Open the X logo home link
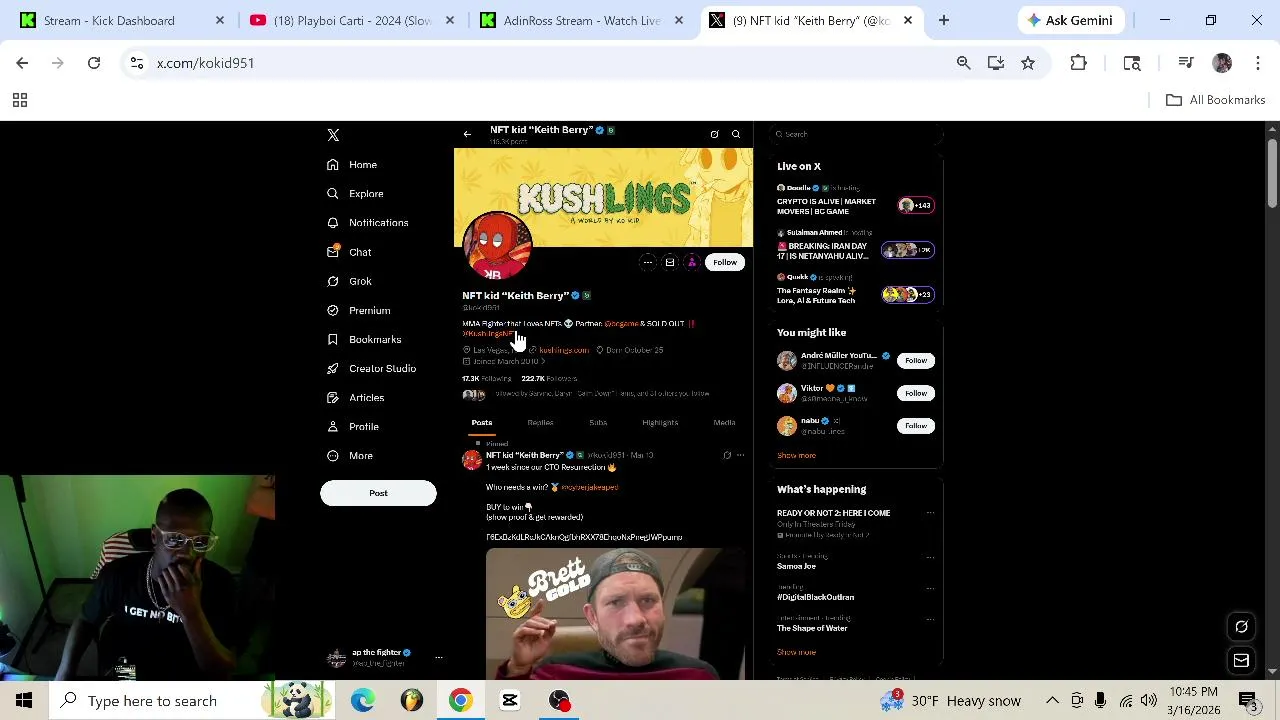The height and width of the screenshot is (720, 1280). (333, 135)
